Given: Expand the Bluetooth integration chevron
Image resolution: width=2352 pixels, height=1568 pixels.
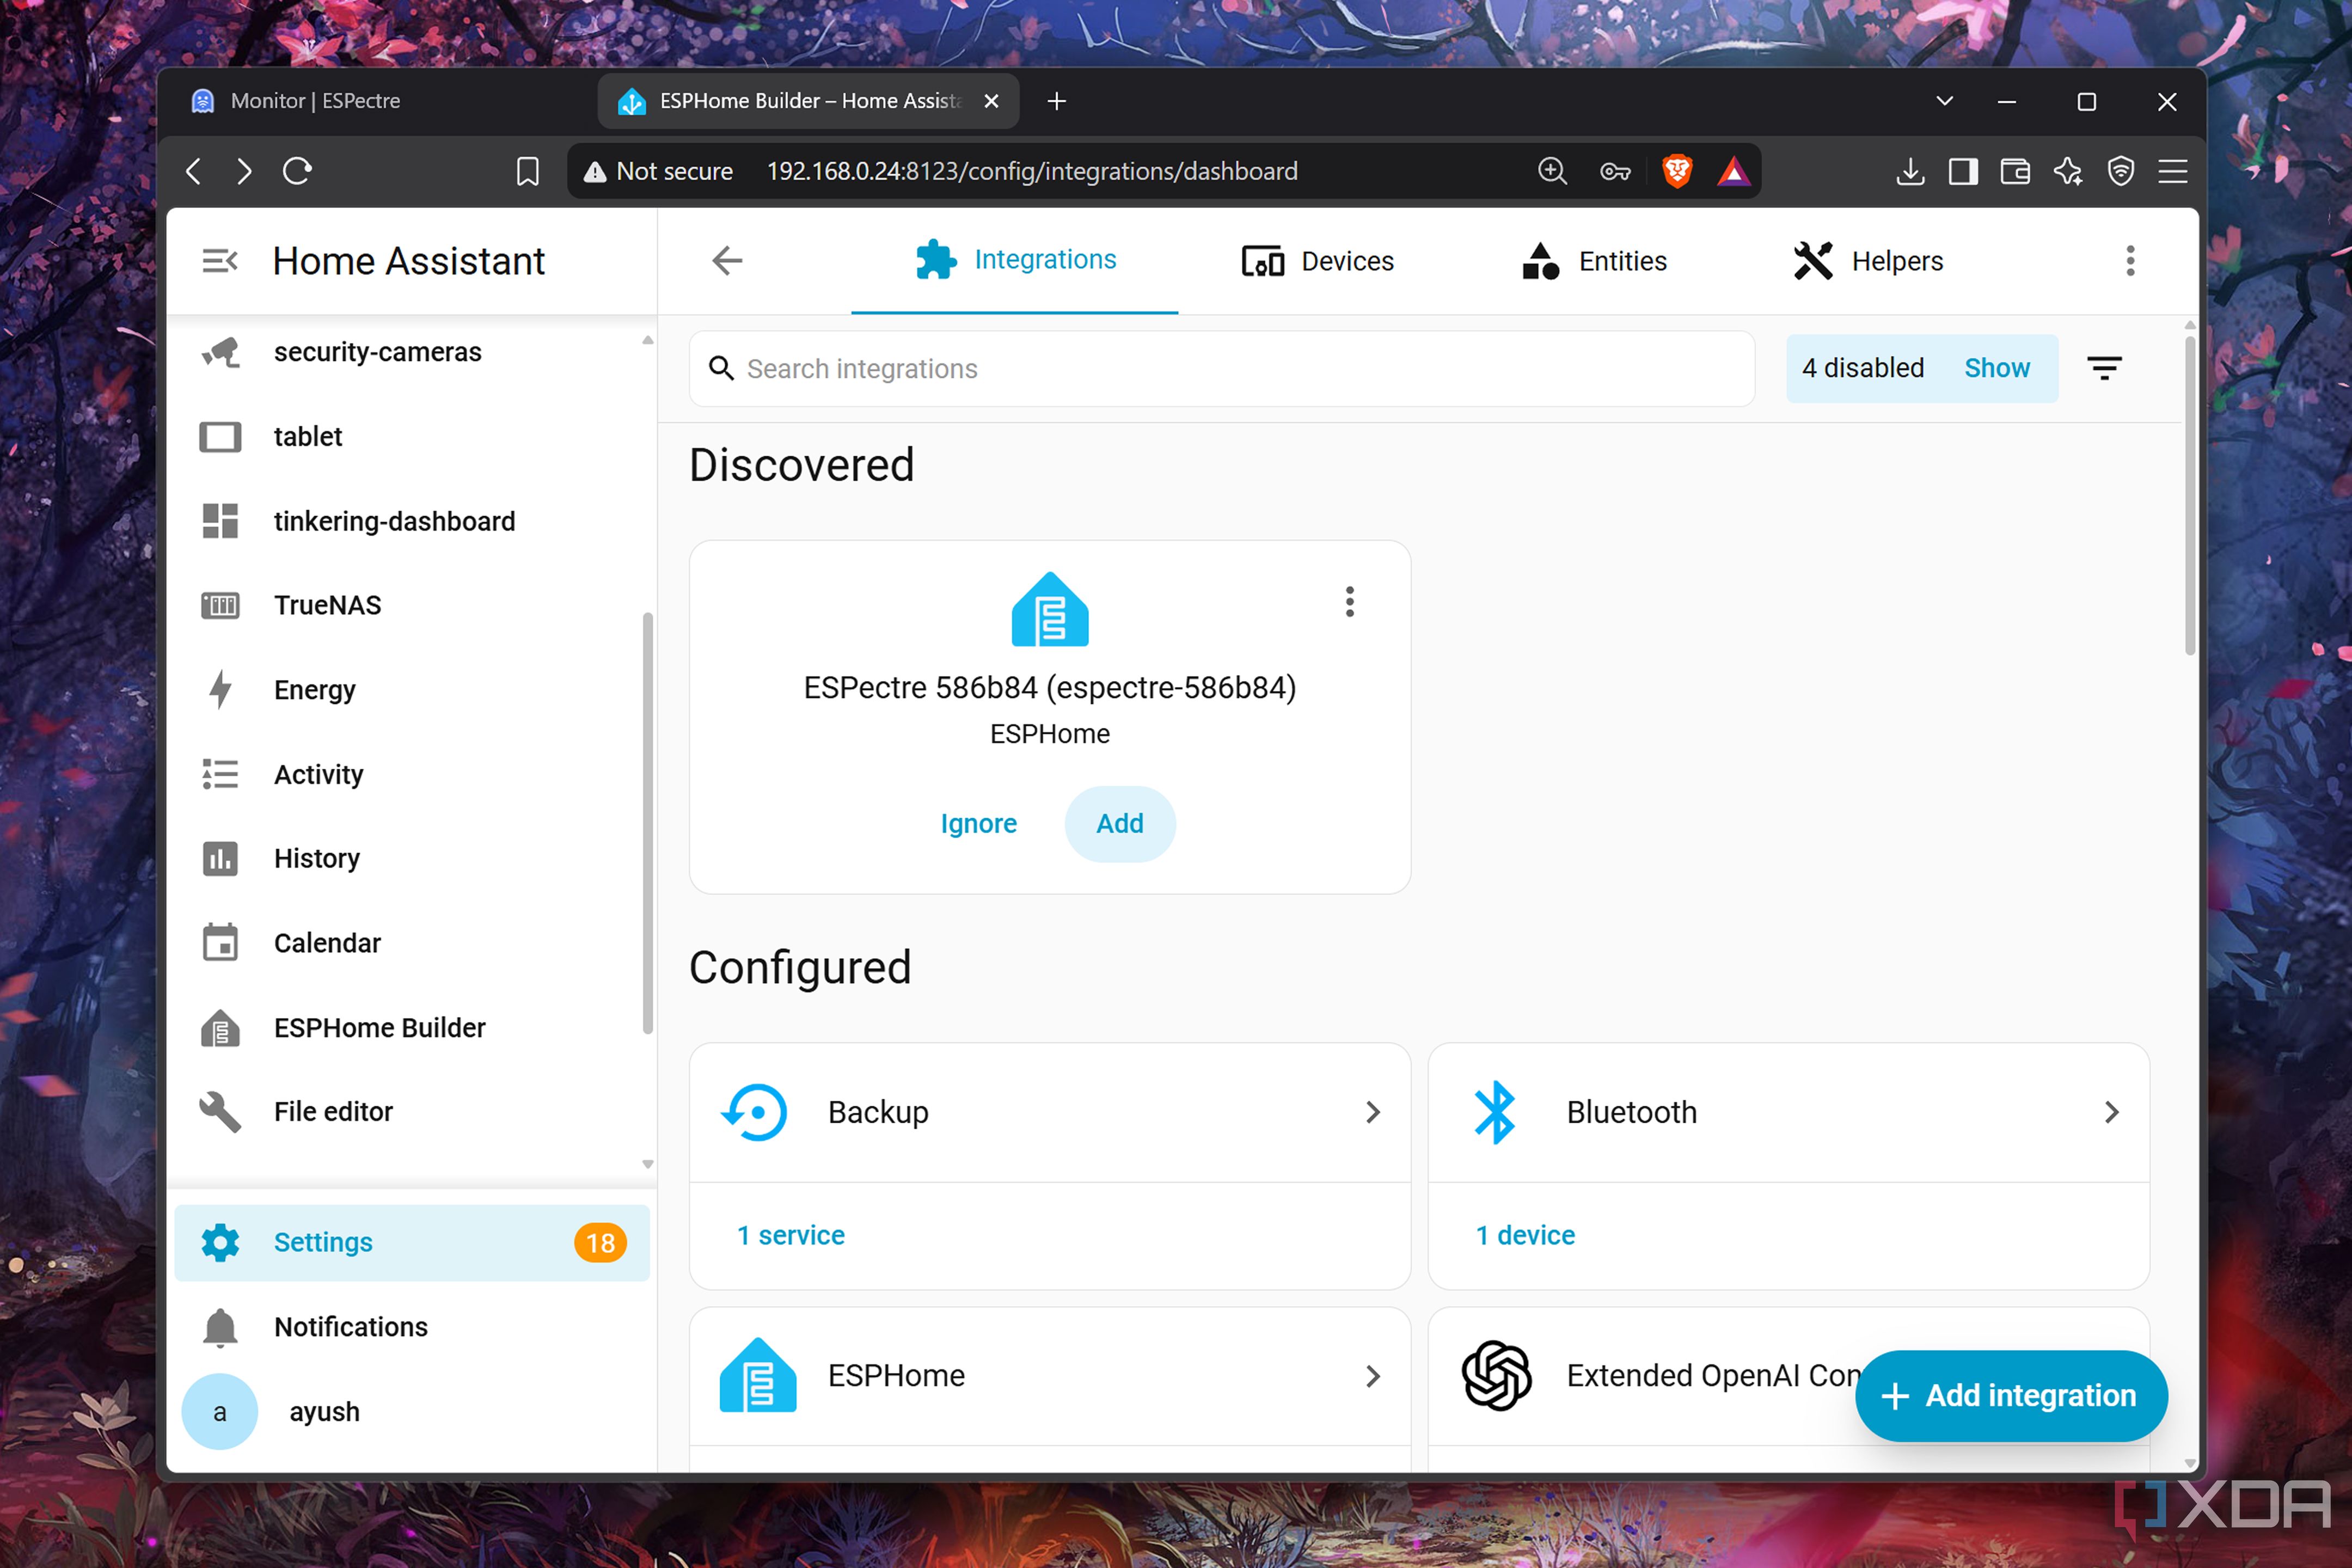Looking at the screenshot, I should click(2111, 1112).
